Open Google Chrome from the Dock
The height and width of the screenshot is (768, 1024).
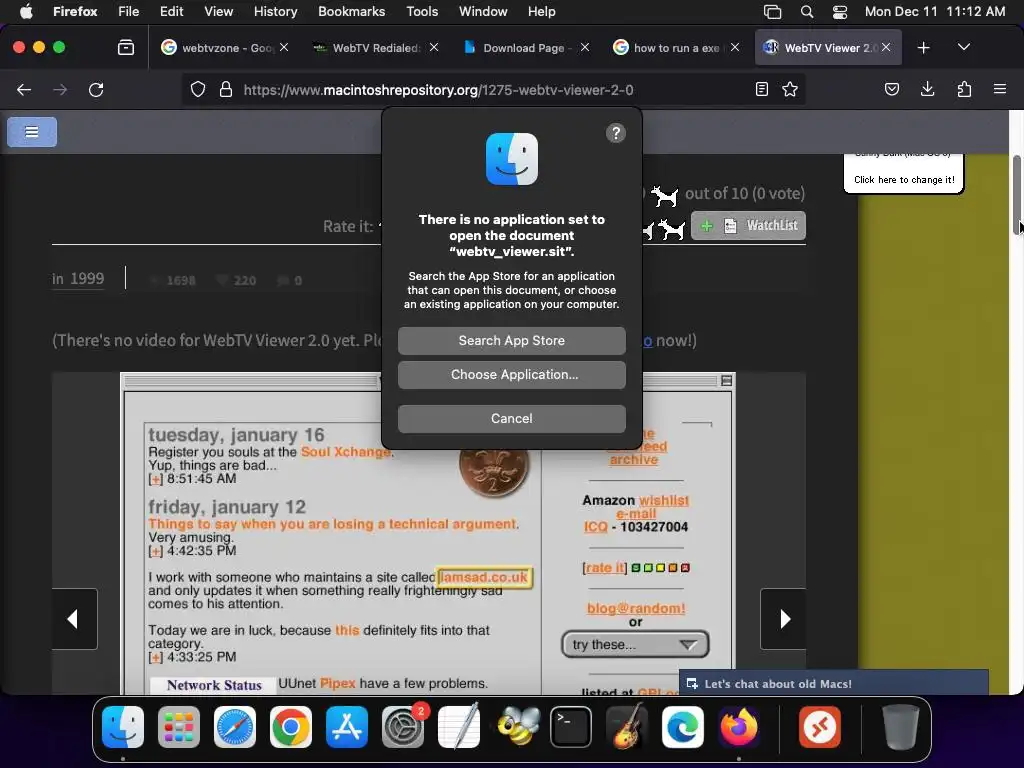pyautogui.click(x=291, y=727)
